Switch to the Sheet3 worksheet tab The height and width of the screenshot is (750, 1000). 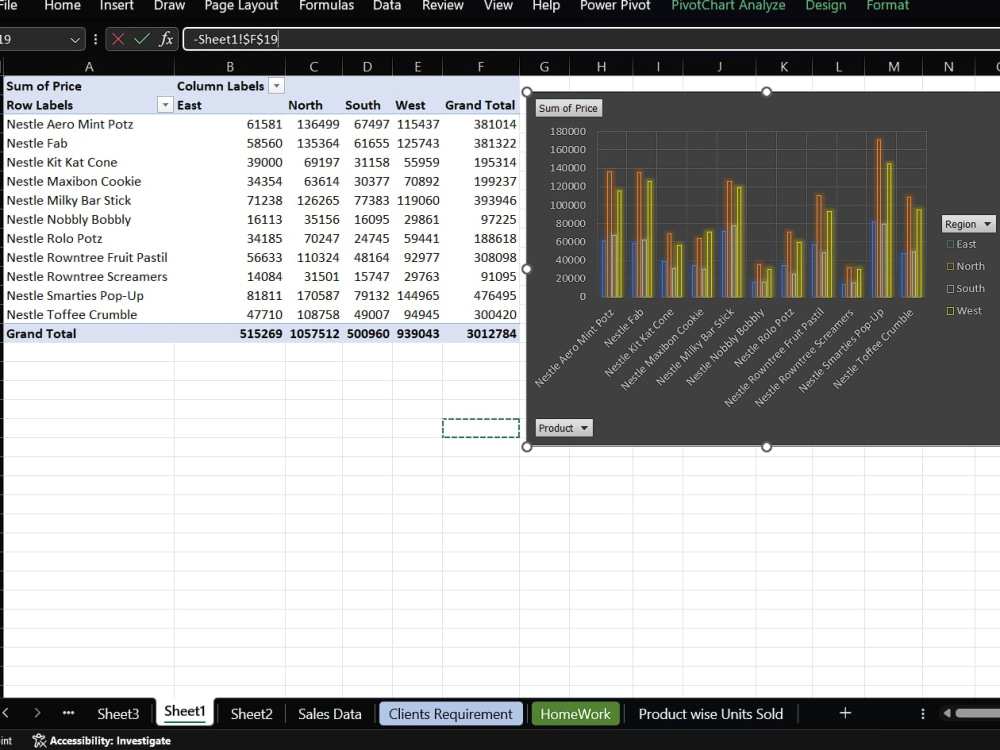(x=118, y=714)
